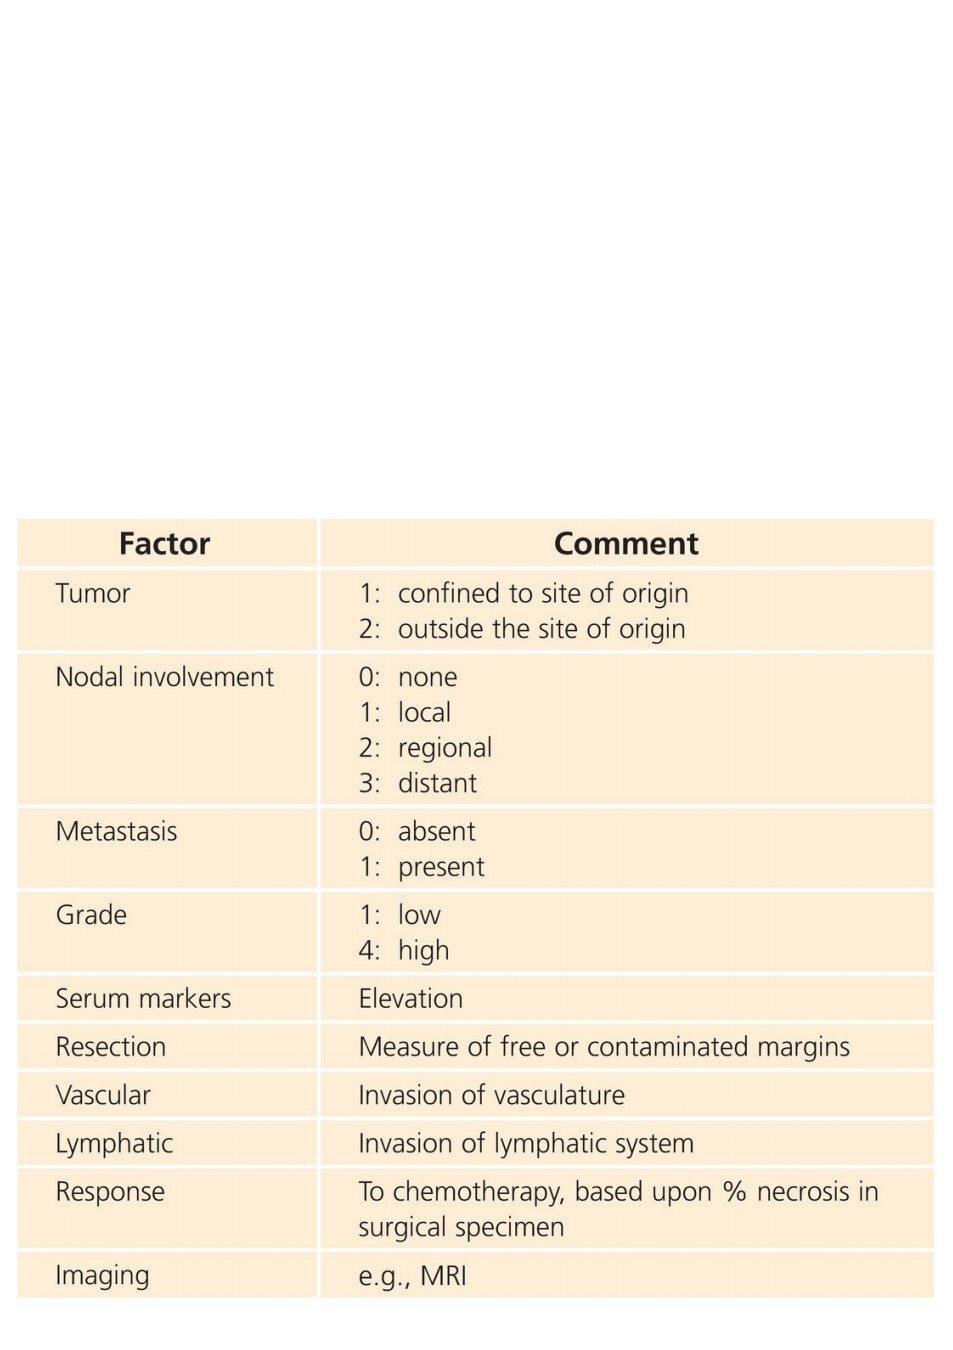Select the Tumor row label

(93, 593)
